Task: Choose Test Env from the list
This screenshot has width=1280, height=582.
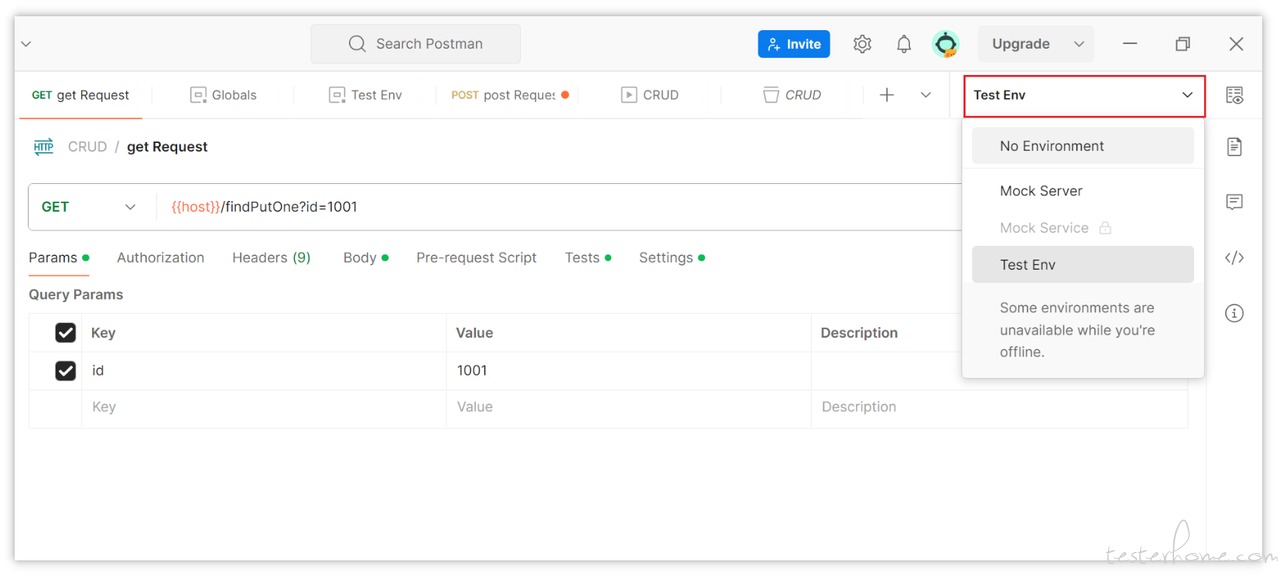Action: 1083,265
